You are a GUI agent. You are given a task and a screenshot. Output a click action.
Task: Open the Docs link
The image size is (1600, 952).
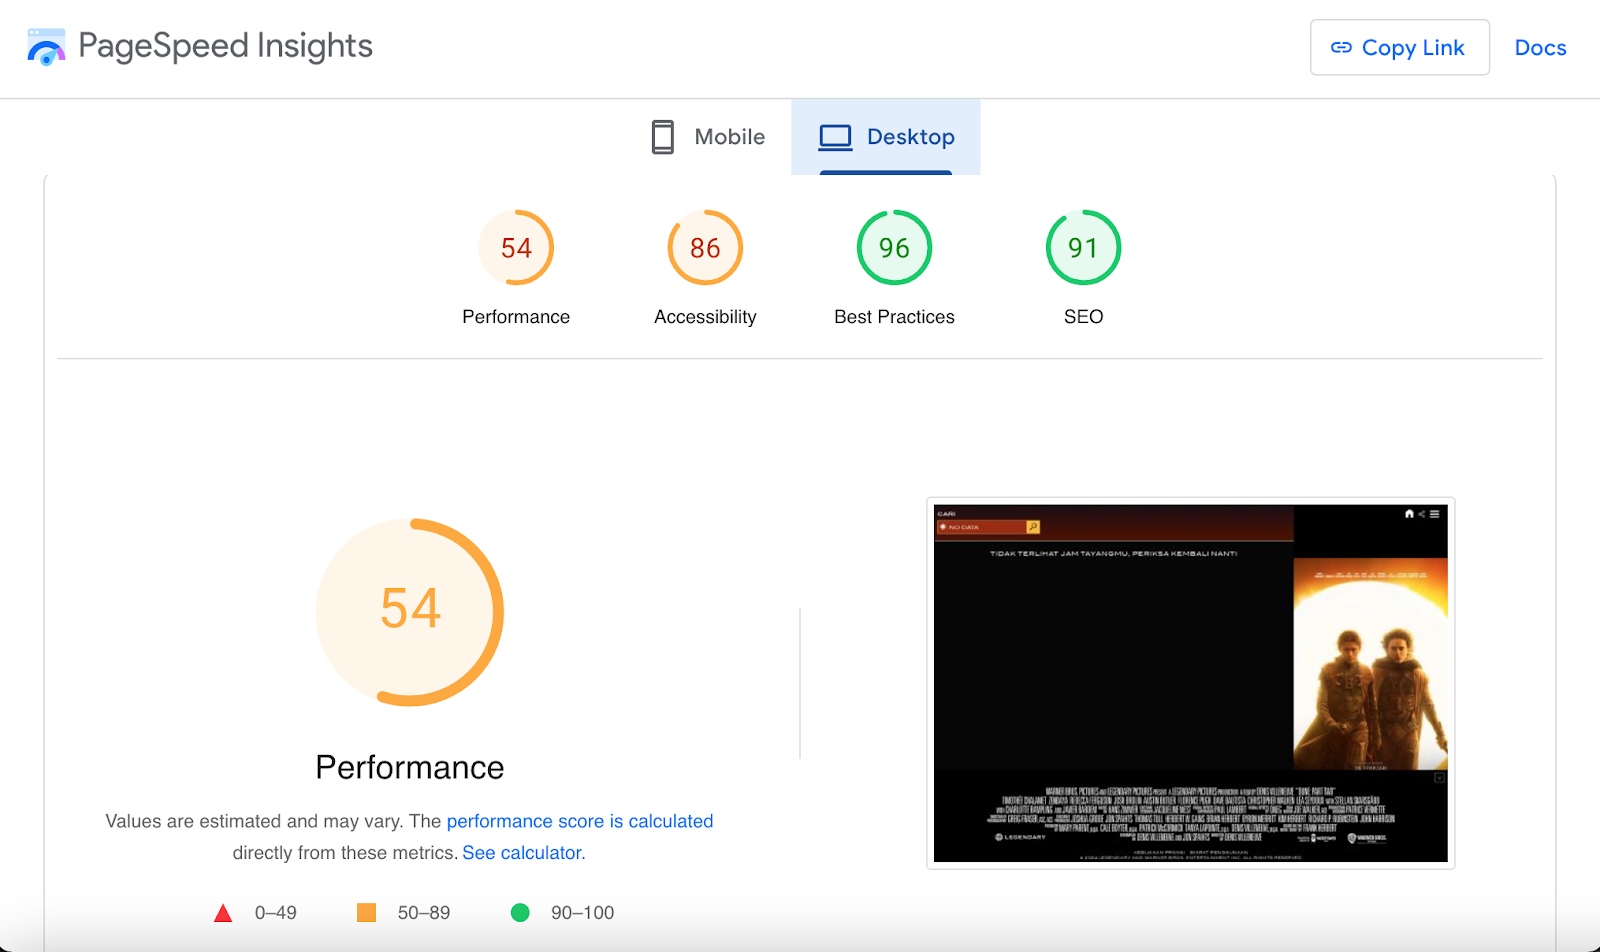pyautogui.click(x=1540, y=47)
